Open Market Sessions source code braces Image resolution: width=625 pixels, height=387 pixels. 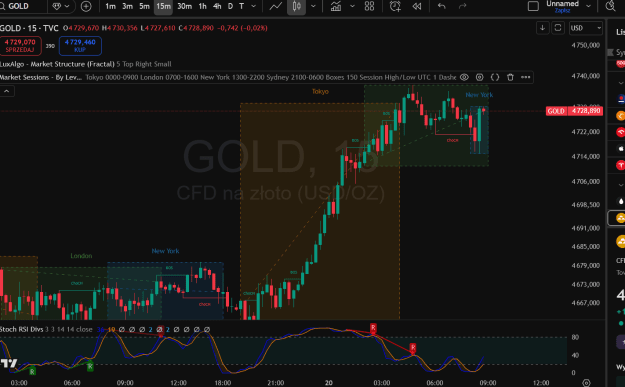coord(495,77)
